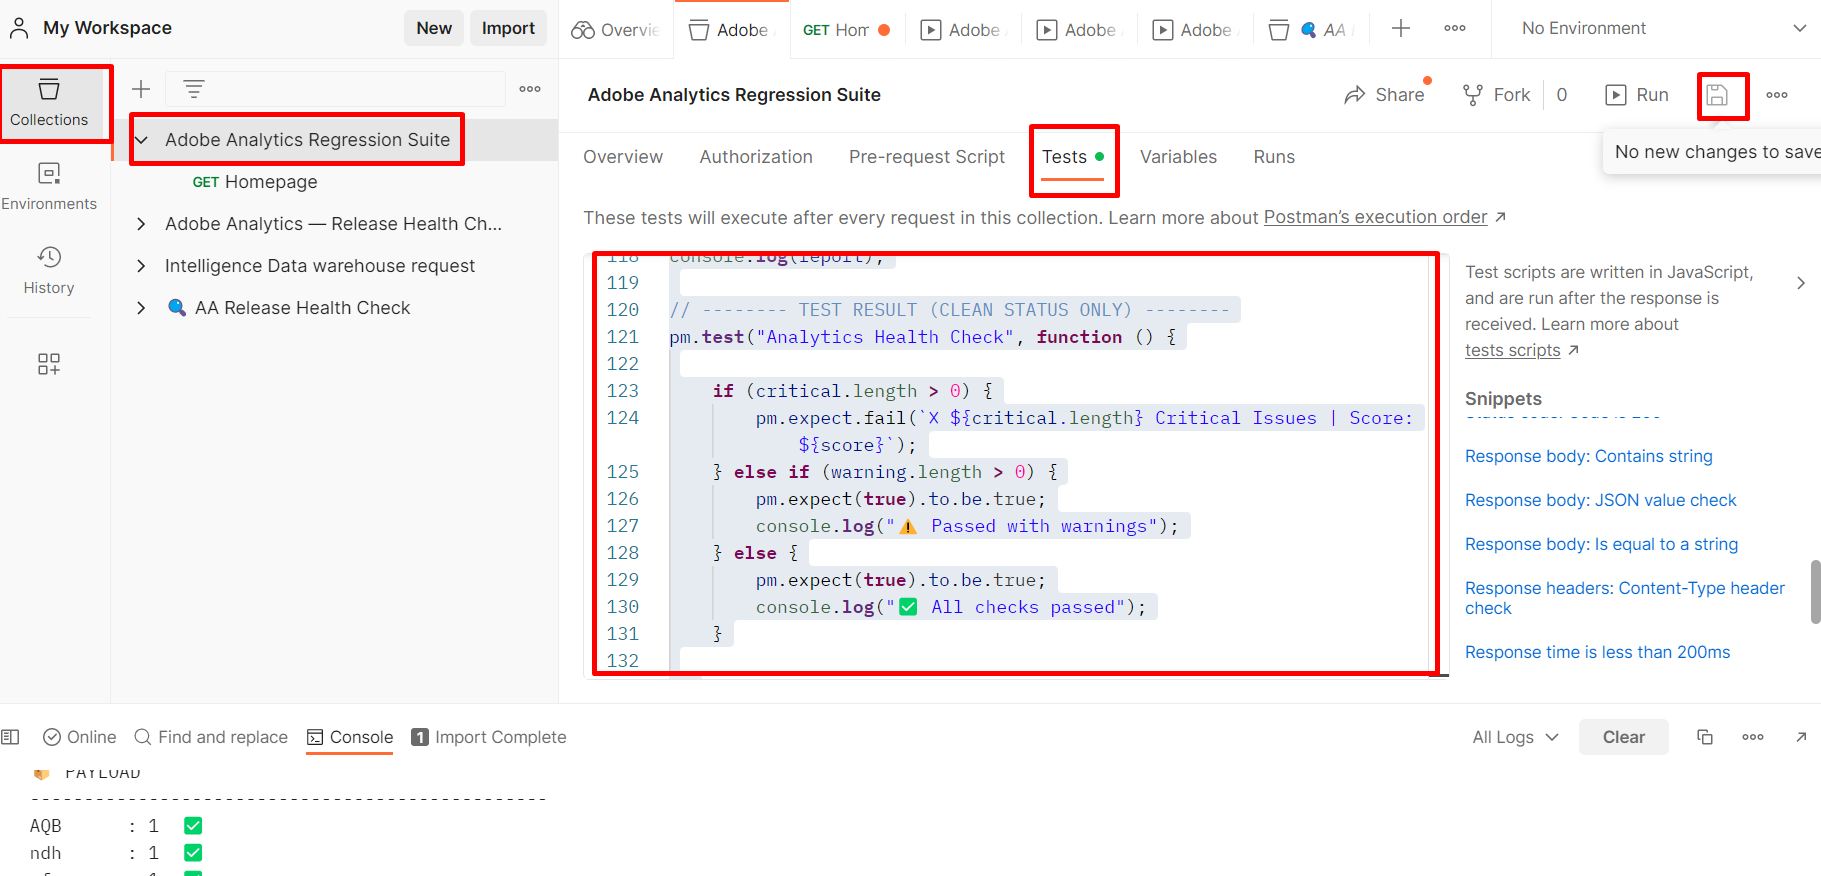Click the Fork icon
1821x876 pixels.
[1473, 95]
